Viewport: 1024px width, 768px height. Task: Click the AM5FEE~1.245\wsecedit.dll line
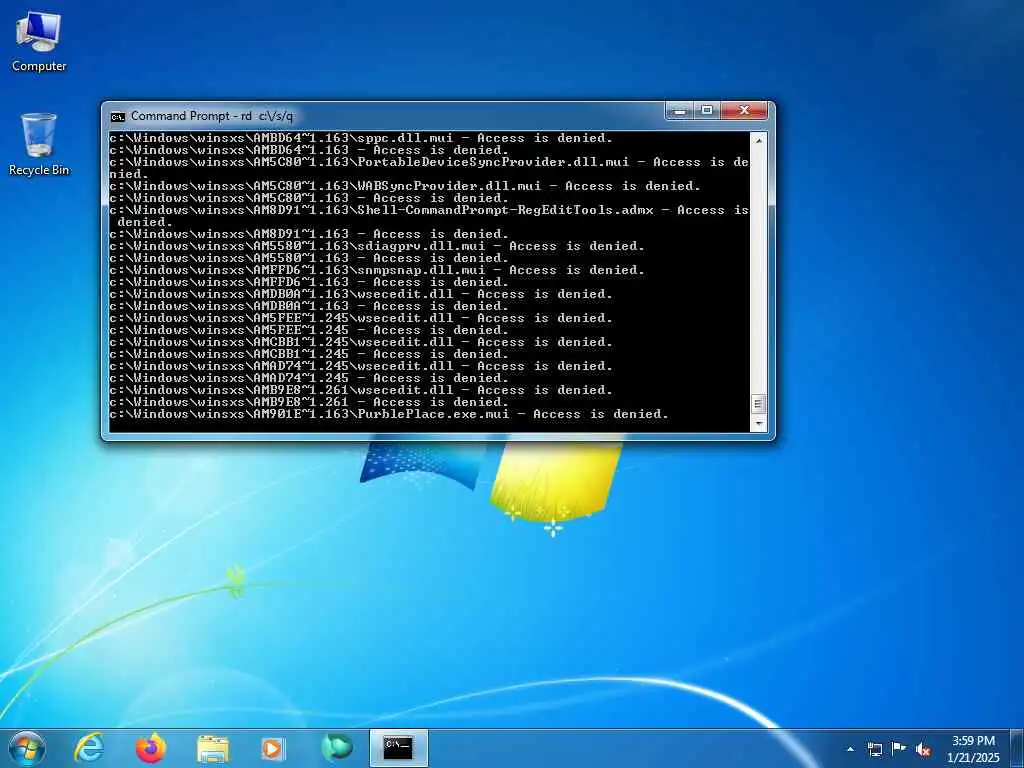point(361,318)
